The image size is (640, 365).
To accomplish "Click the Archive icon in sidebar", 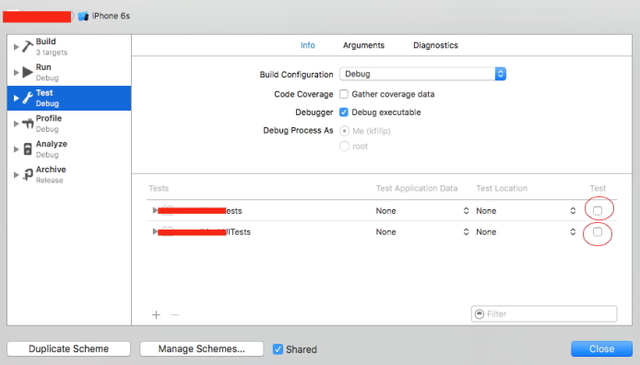I will click(x=27, y=175).
